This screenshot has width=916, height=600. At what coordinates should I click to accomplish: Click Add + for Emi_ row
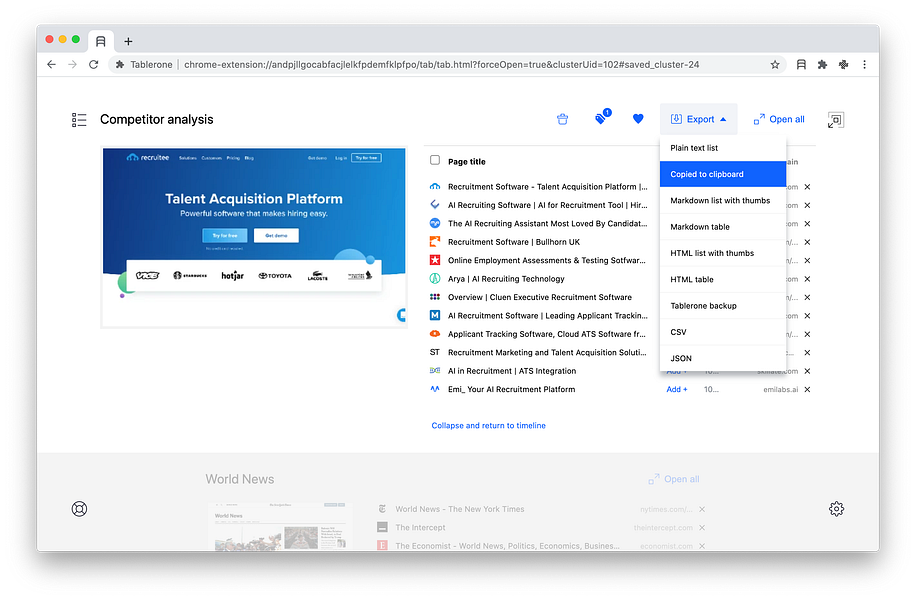coord(676,389)
